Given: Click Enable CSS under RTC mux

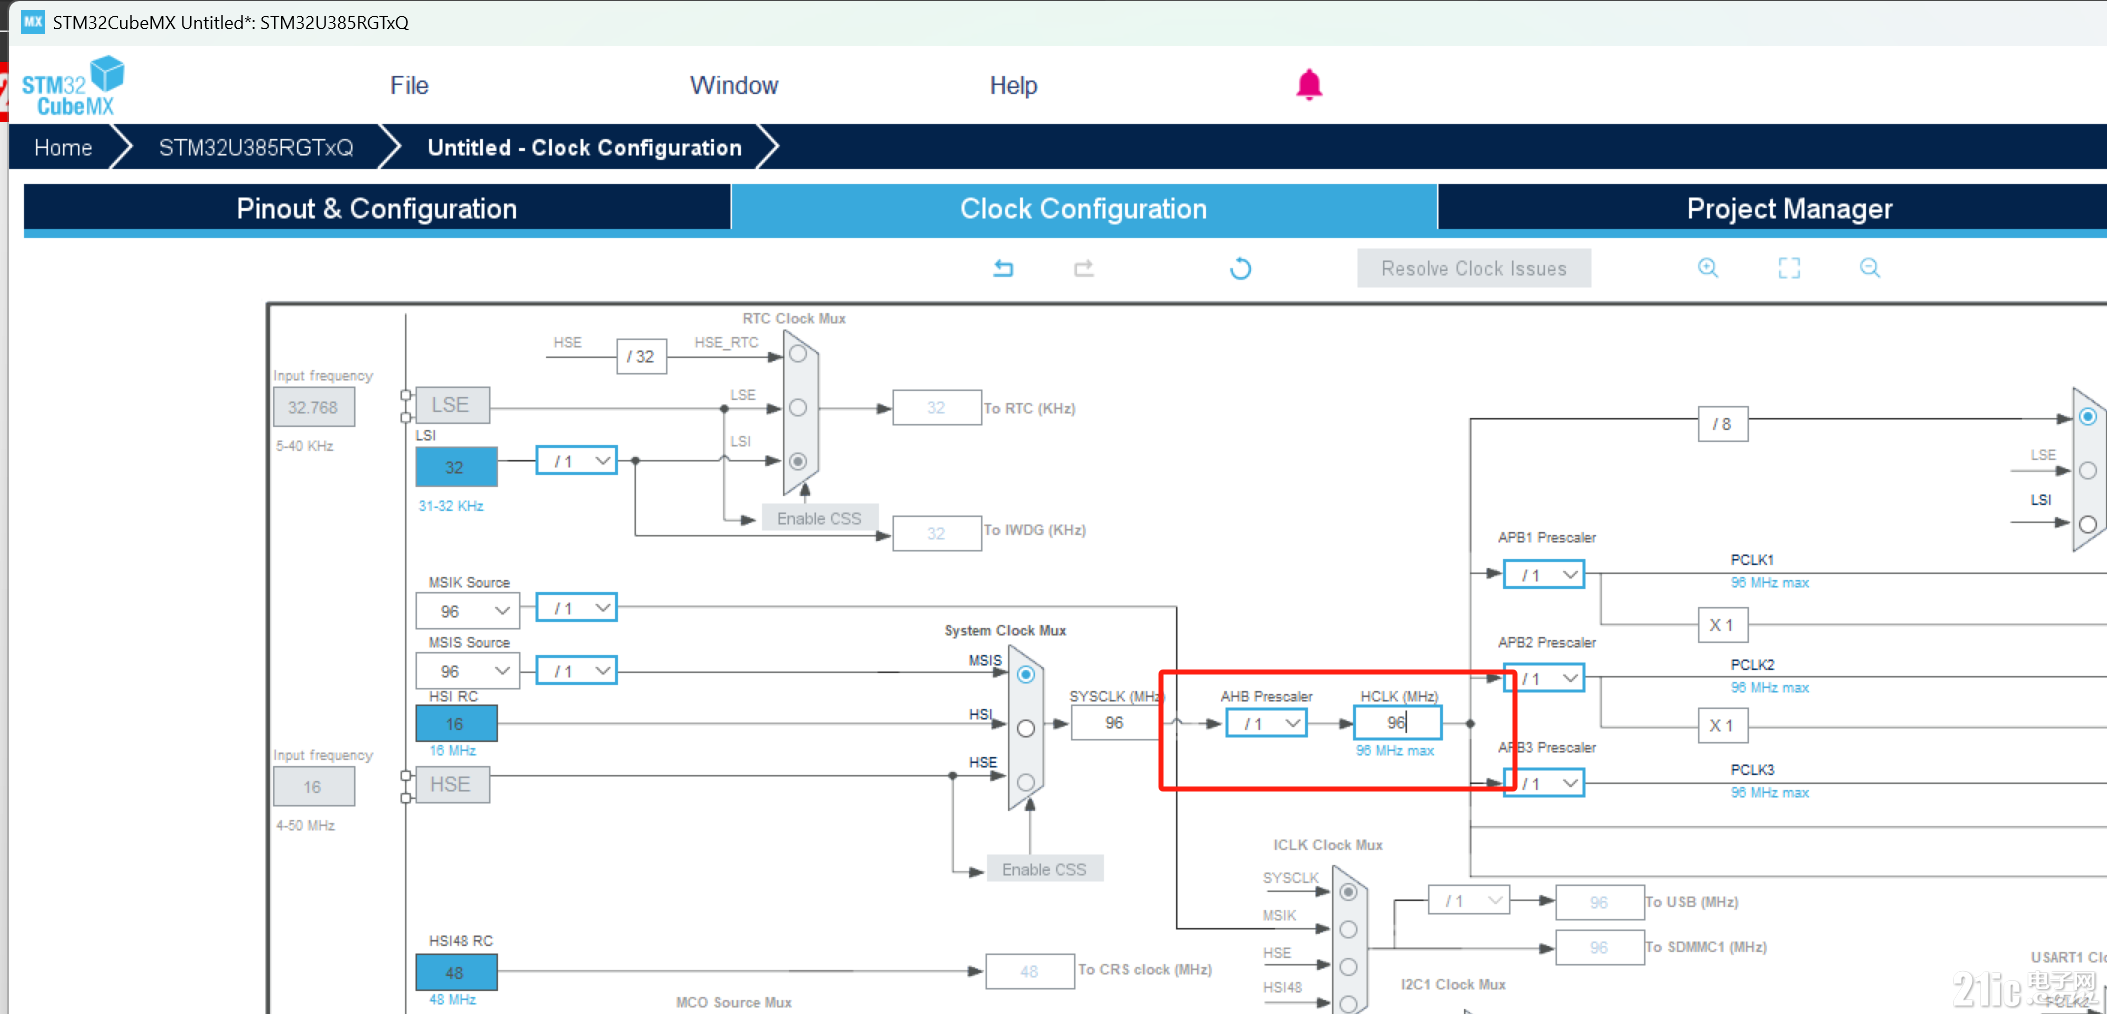Looking at the screenshot, I should [x=819, y=518].
